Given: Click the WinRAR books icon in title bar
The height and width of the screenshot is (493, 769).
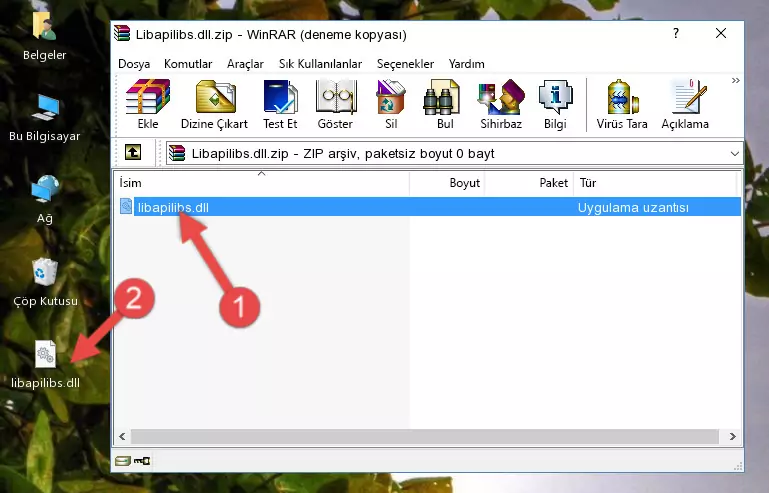Looking at the screenshot, I should (122, 33).
